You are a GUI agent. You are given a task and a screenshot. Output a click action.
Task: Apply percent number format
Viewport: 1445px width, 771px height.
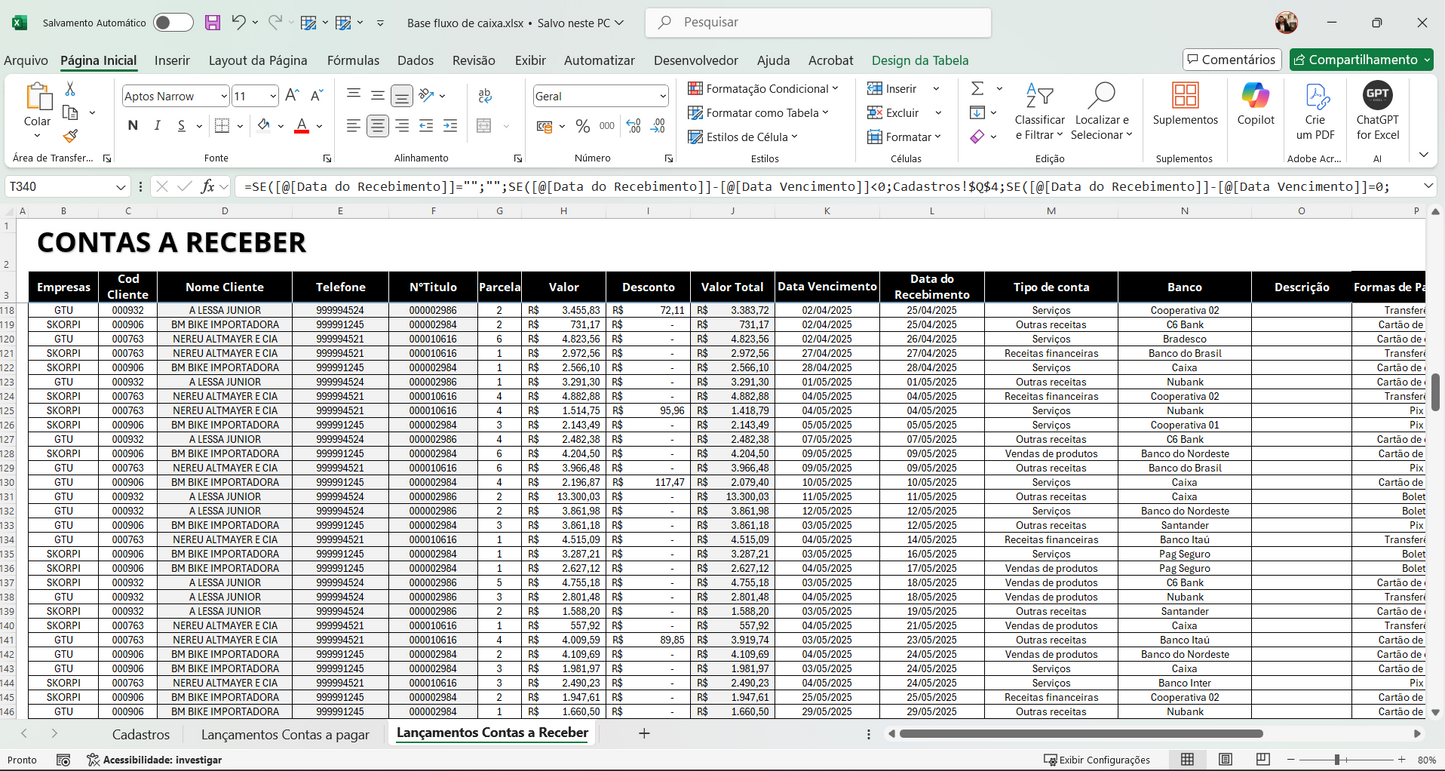pos(581,126)
